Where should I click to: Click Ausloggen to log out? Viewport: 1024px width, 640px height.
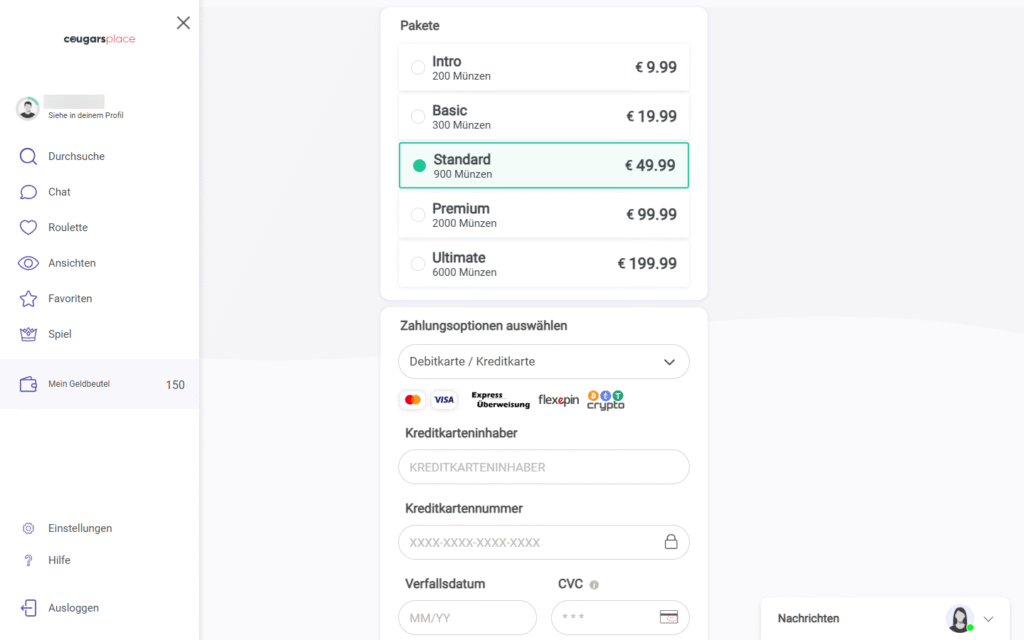point(73,608)
